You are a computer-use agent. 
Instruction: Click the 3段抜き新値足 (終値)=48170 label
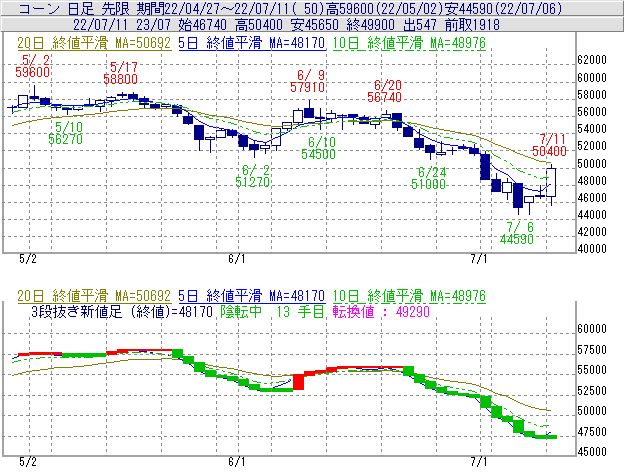point(122,311)
